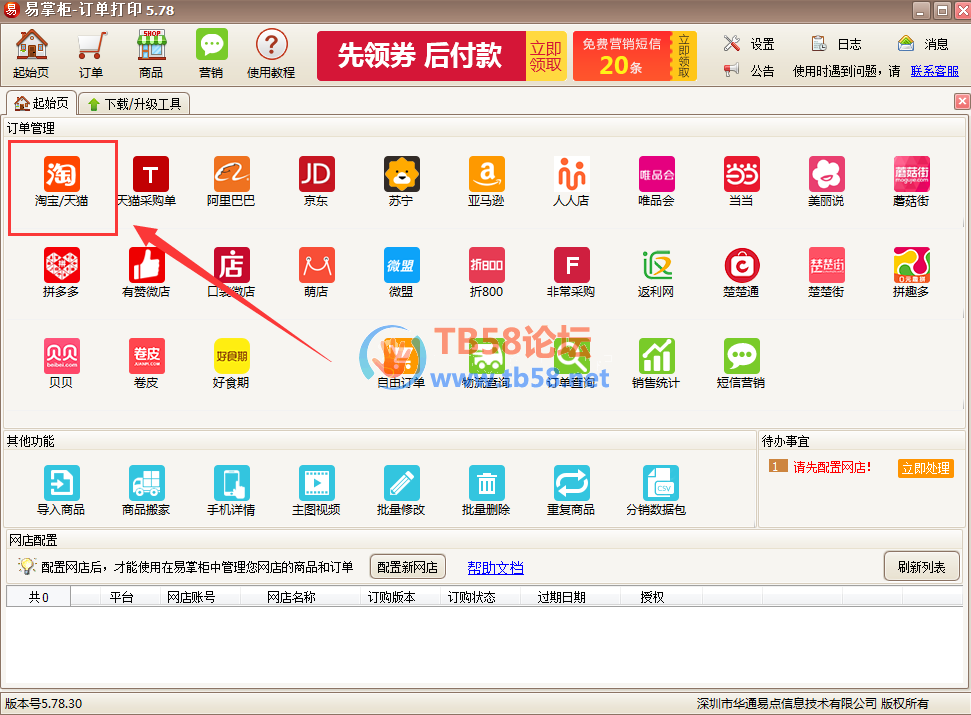Image resolution: width=971 pixels, height=715 pixels.
Task: Launch 批量修改 batch edit
Action: point(401,491)
